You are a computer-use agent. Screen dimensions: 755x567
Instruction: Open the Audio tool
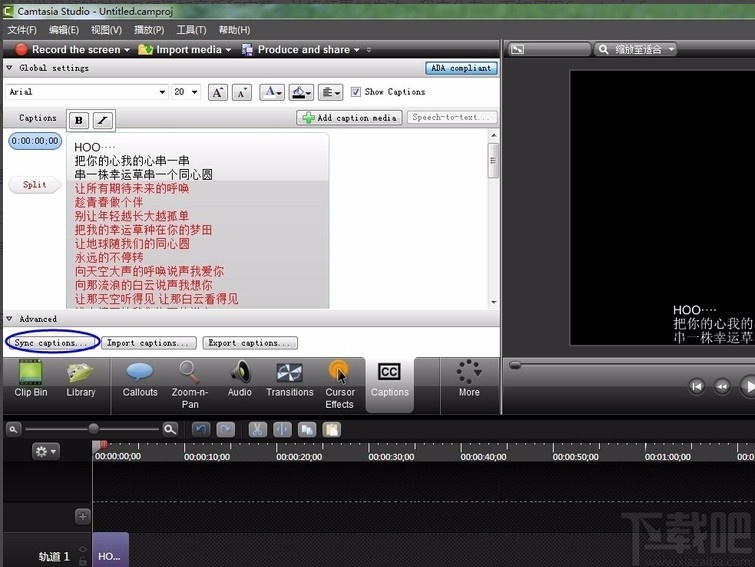pyautogui.click(x=239, y=379)
